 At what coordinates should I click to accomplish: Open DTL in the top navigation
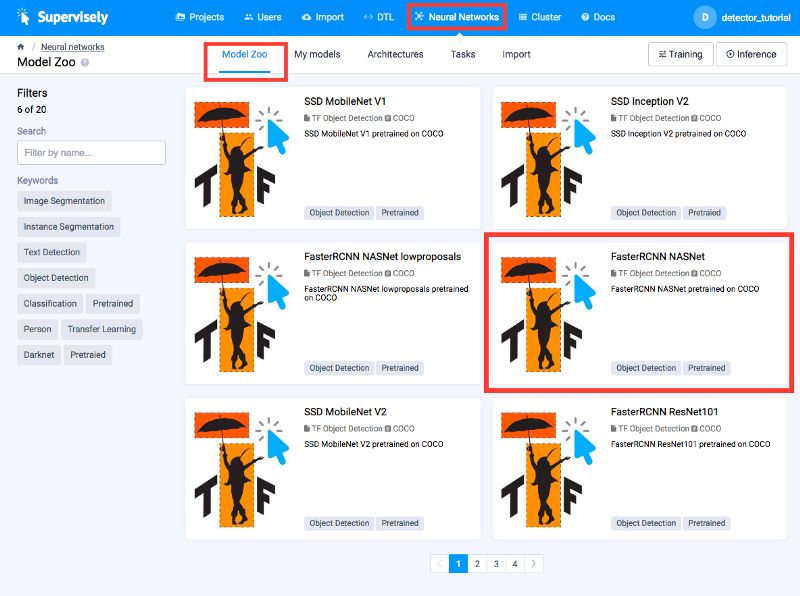(x=379, y=17)
